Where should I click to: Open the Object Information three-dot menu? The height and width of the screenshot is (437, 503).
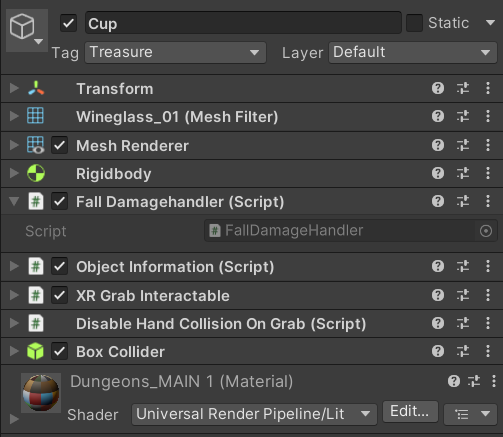[488, 266]
